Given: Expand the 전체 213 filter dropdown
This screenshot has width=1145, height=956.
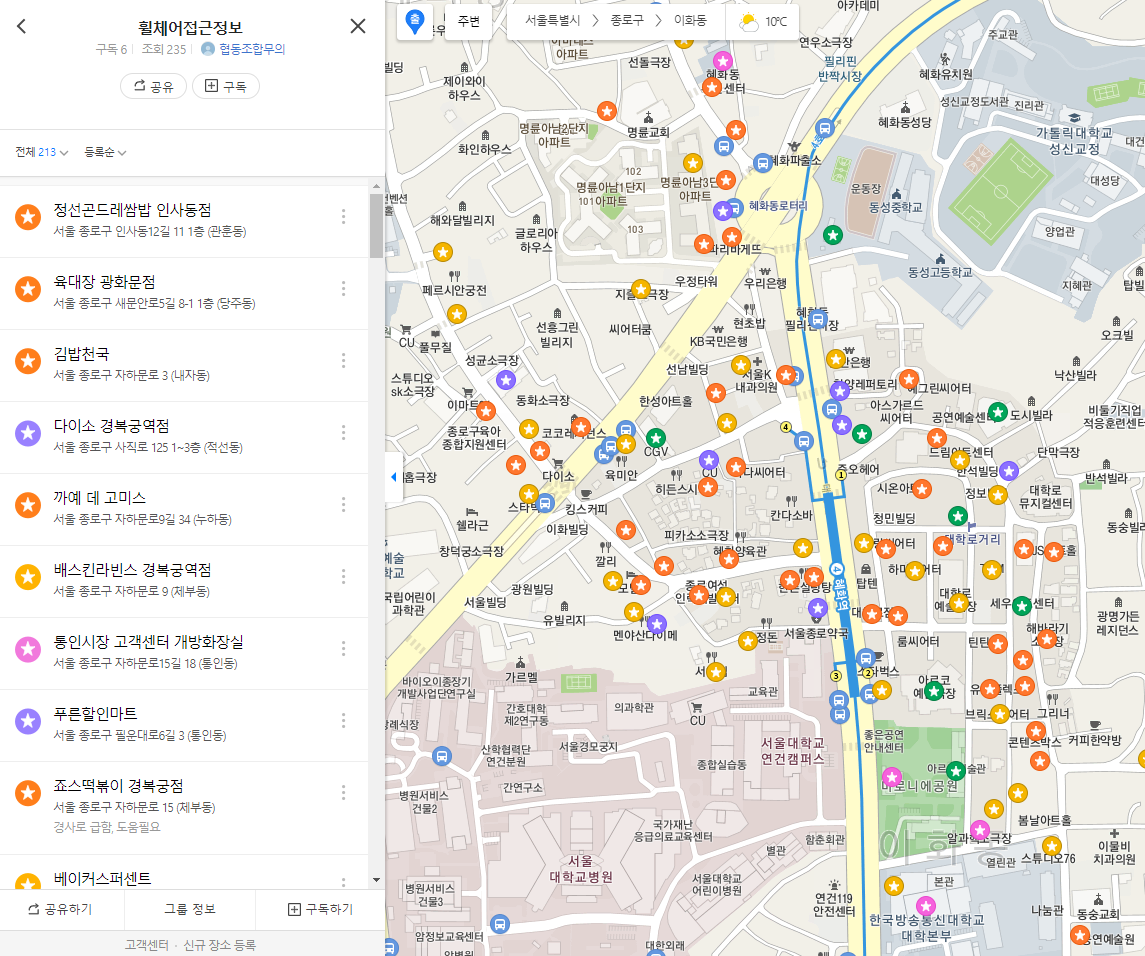Looking at the screenshot, I should tap(42, 152).
